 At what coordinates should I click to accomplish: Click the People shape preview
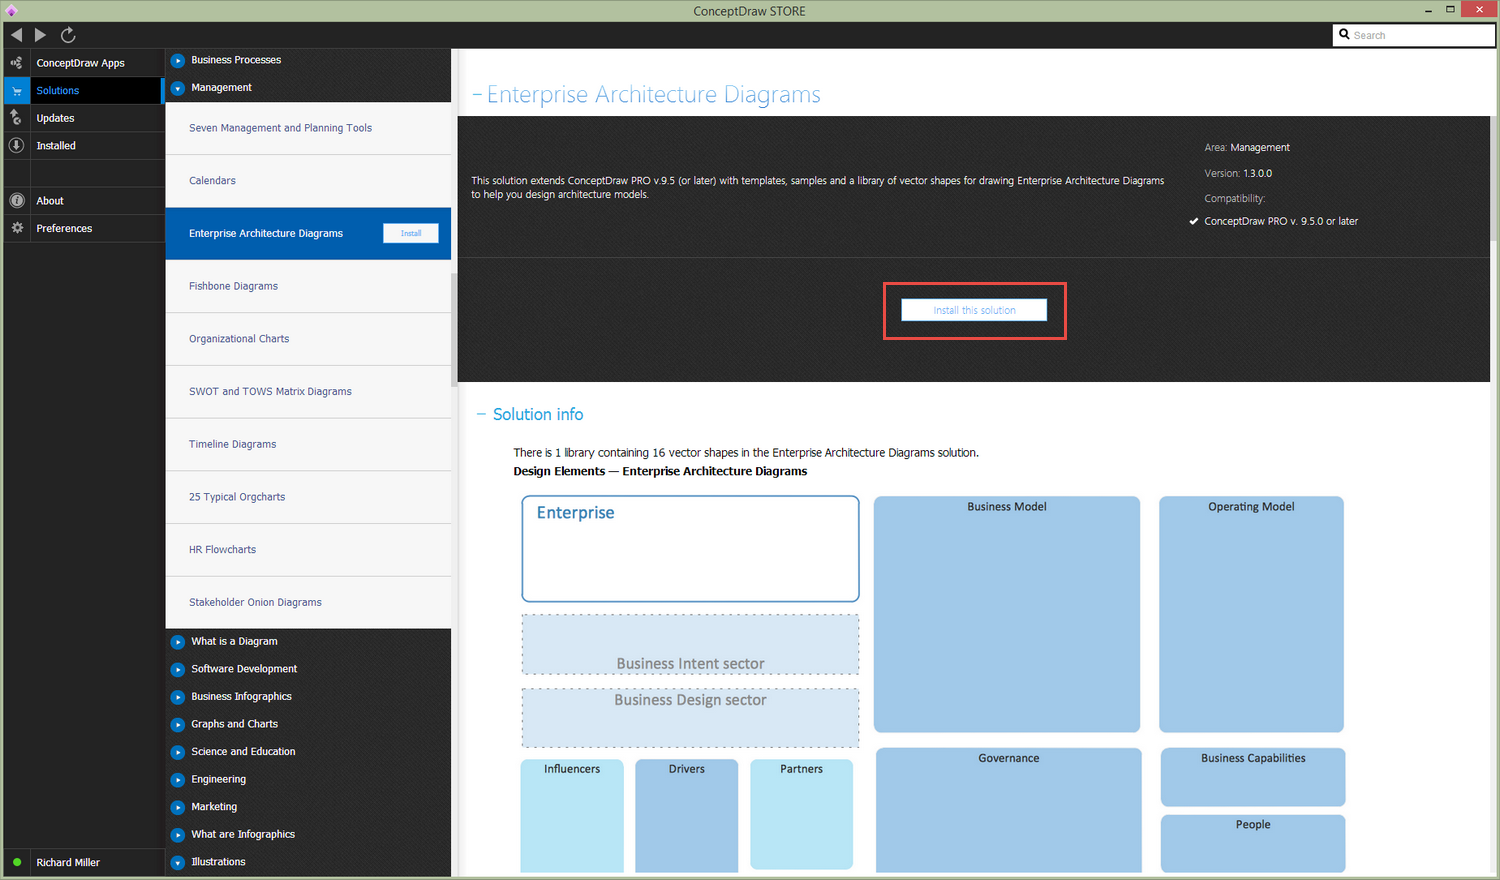[x=1253, y=843]
